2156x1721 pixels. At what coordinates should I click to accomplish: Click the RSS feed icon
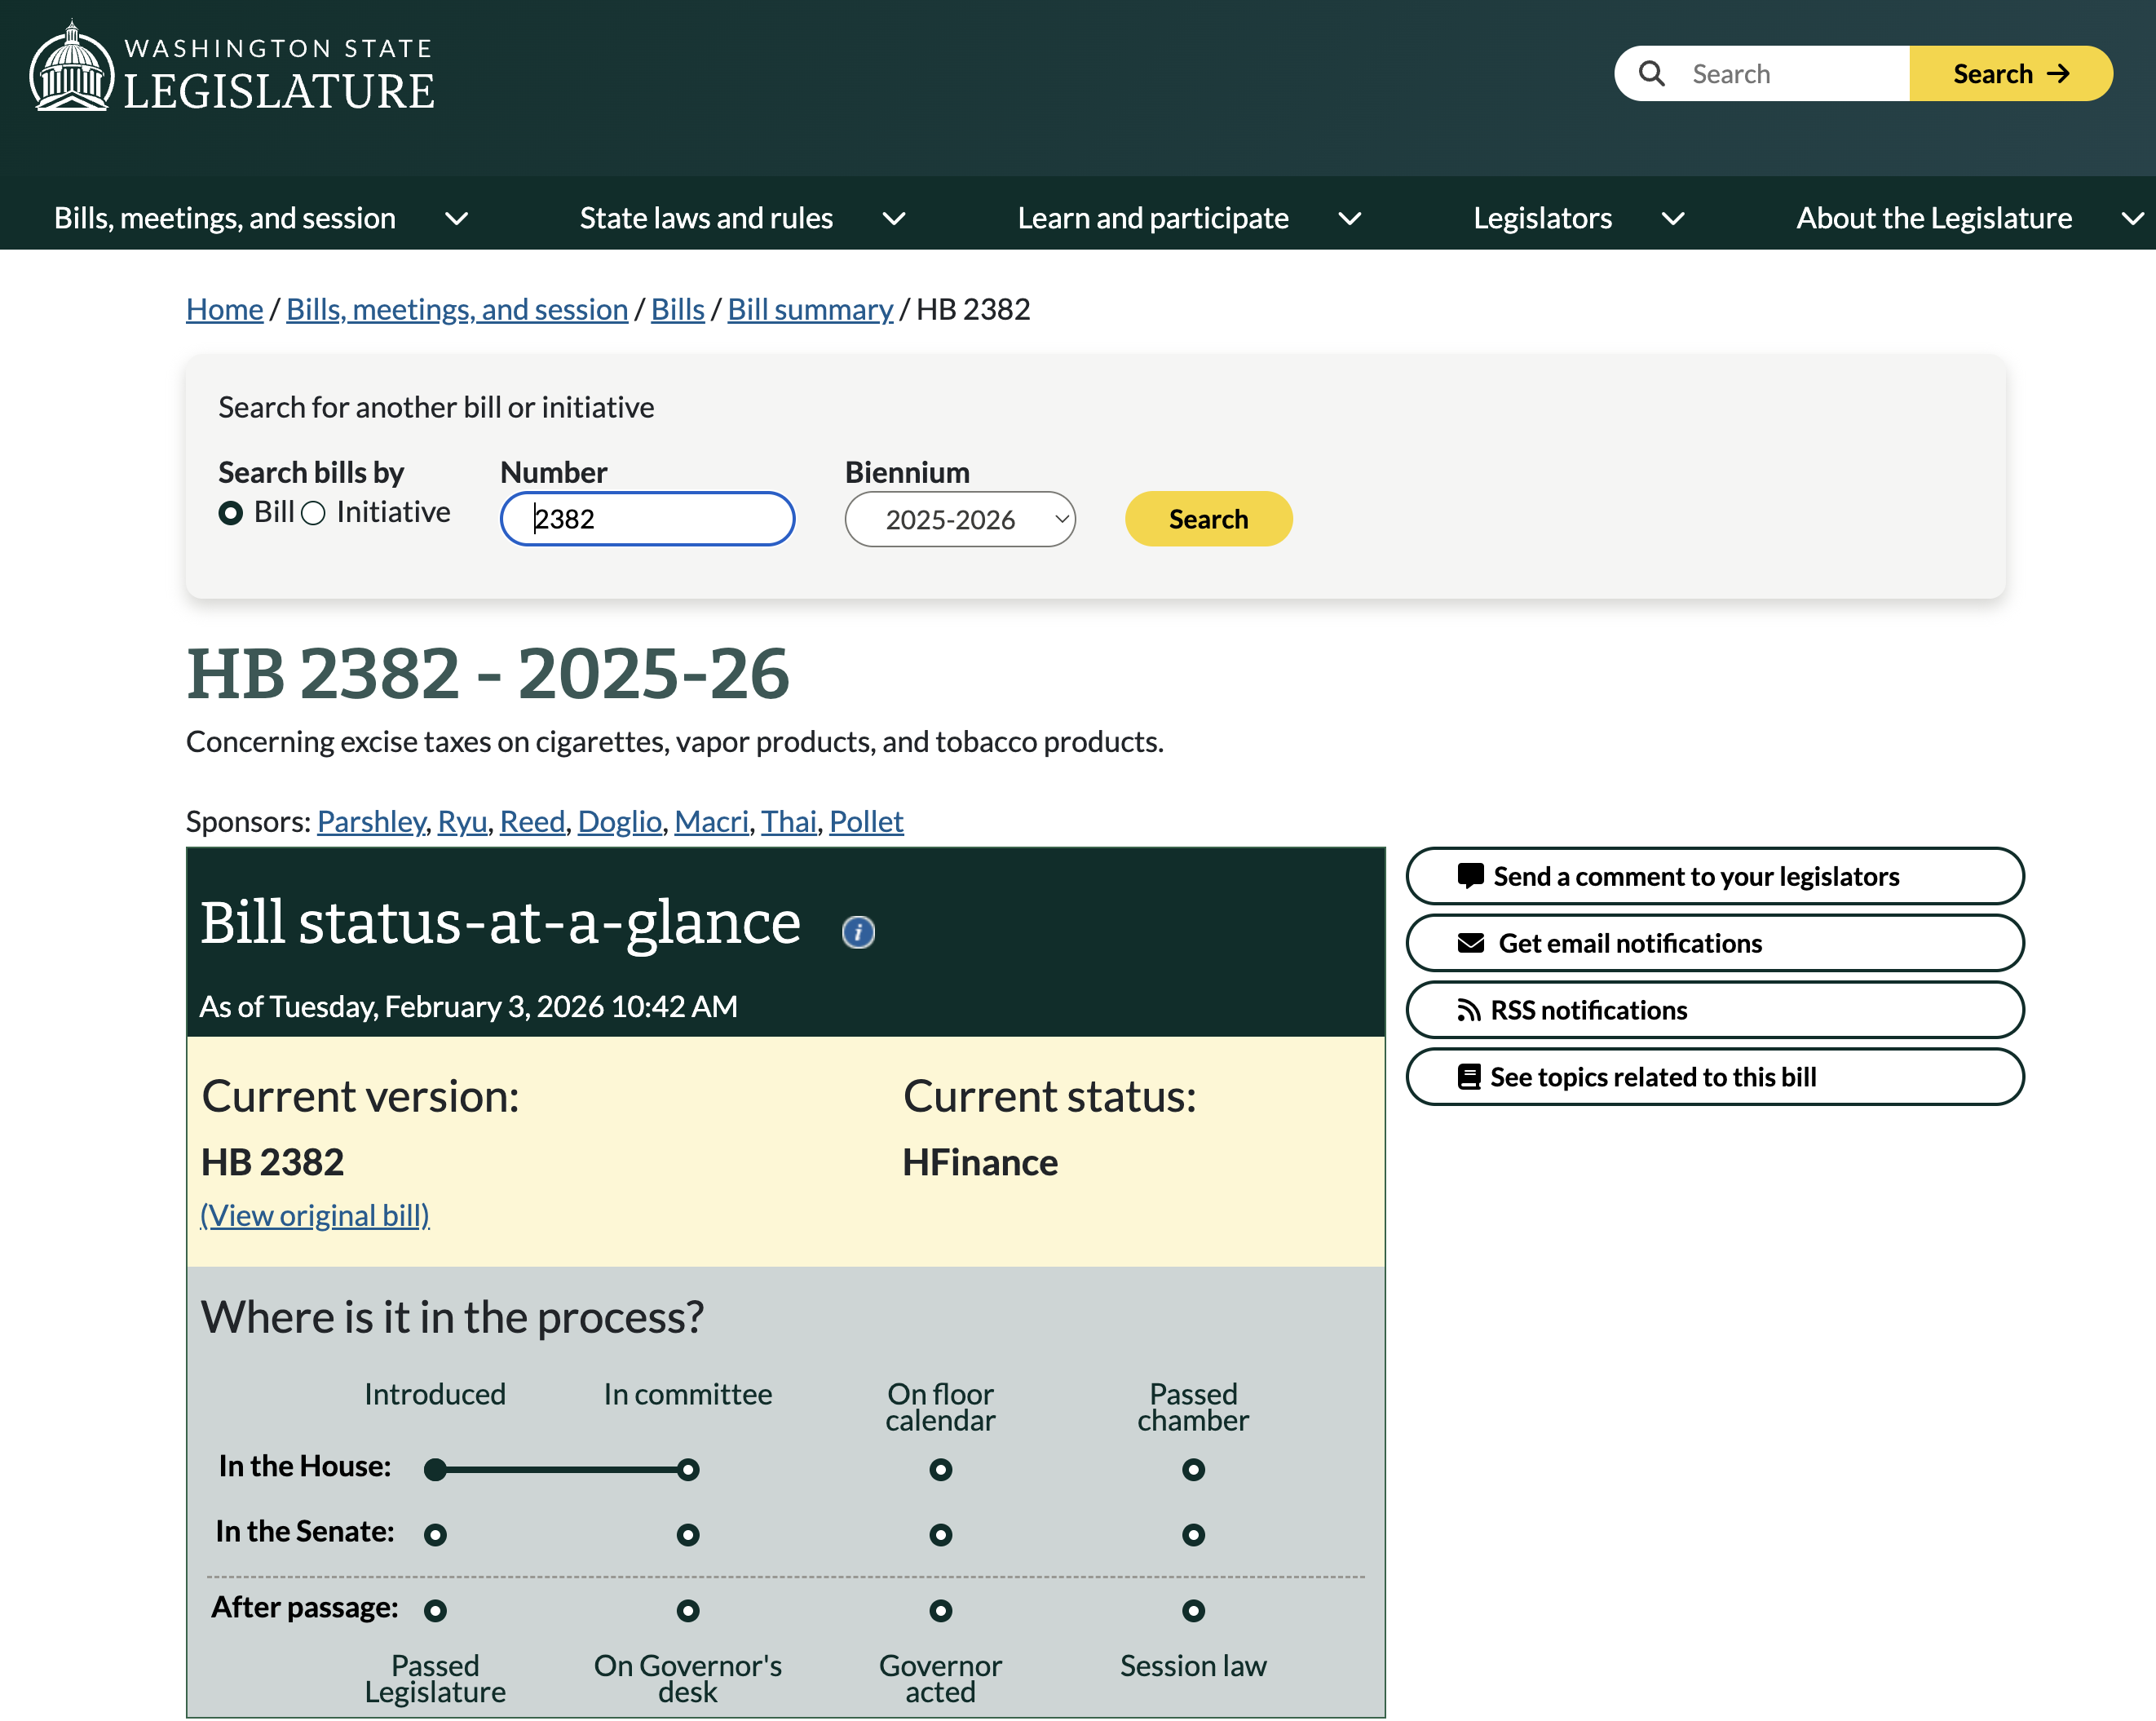coord(1468,1010)
